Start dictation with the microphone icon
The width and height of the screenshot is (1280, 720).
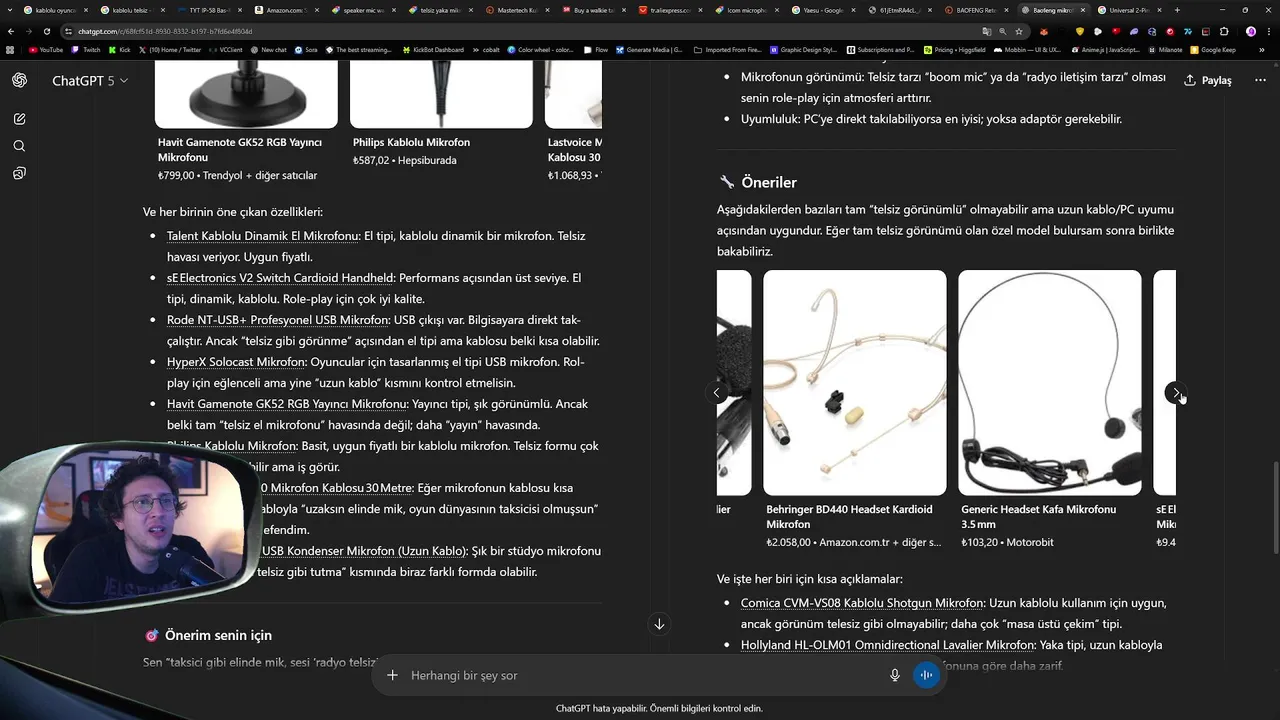point(895,675)
